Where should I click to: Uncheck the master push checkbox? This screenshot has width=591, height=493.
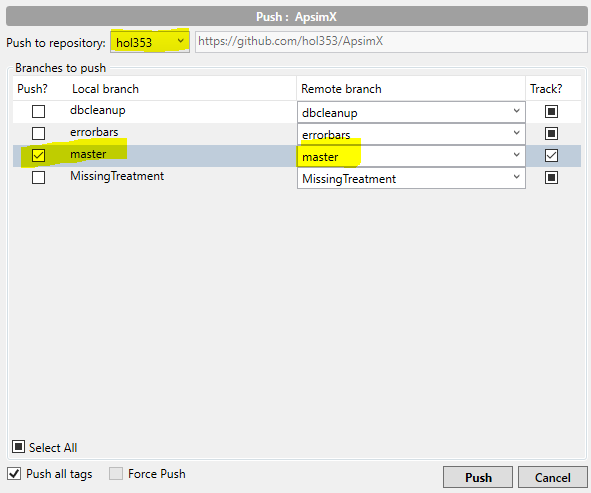[x=38, y=155]
